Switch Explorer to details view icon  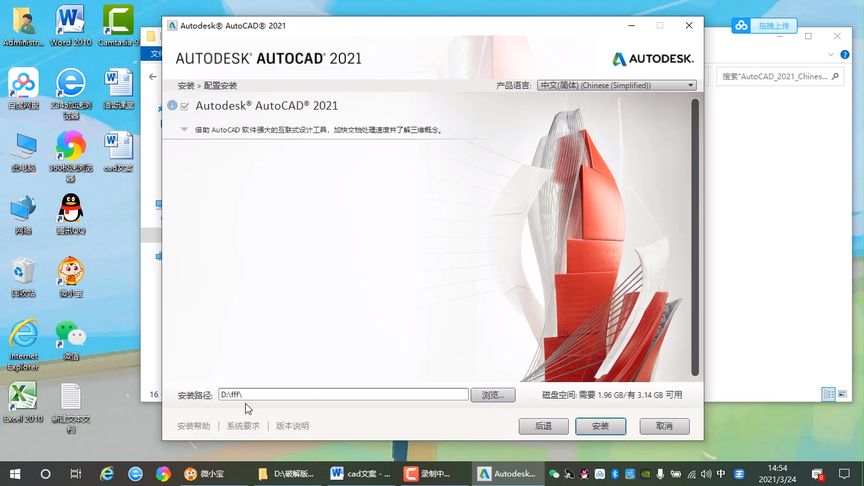pyautogui.click(x=828, y=394)
